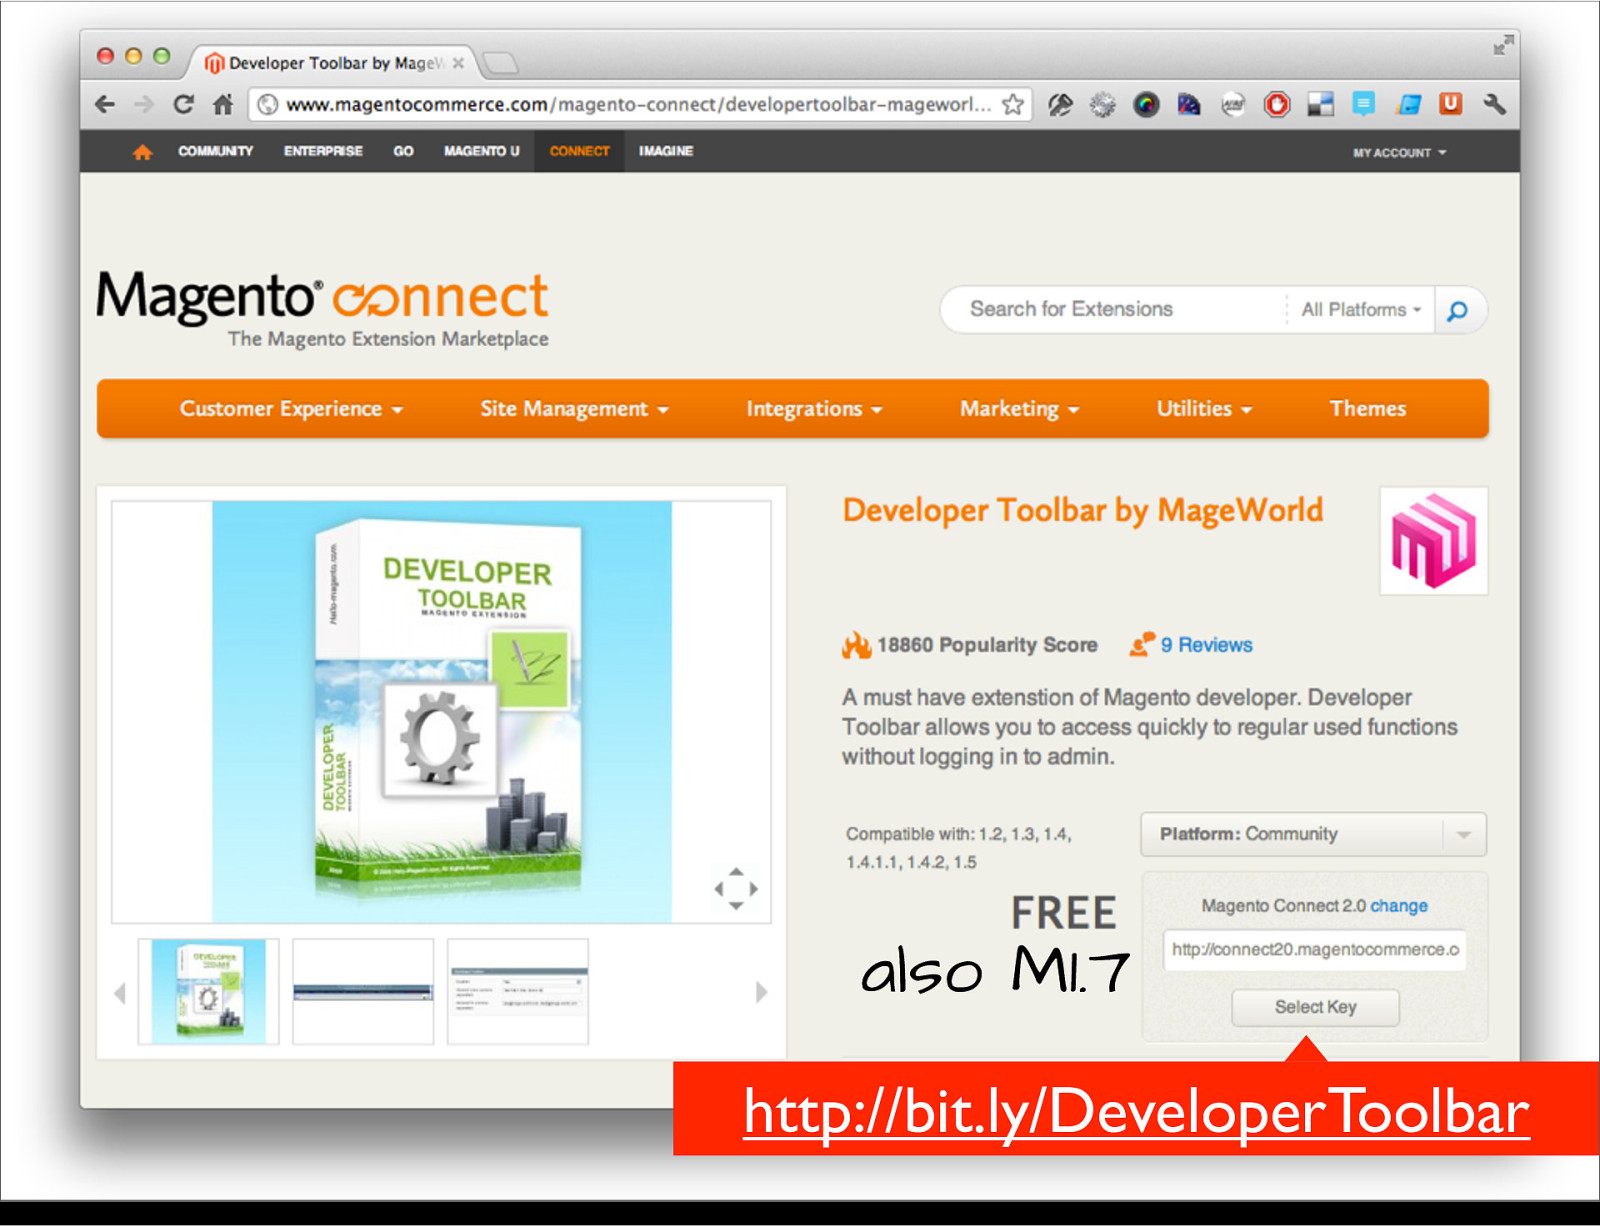Click the gear-shaped extension icon in toolbar
Screen dimensions: 1600x1232
click(x=1102, y=104)
